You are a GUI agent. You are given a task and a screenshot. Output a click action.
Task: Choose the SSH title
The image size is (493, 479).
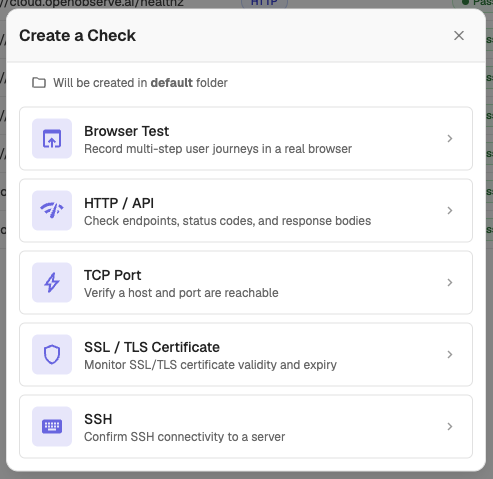click(x=98, y=419)
